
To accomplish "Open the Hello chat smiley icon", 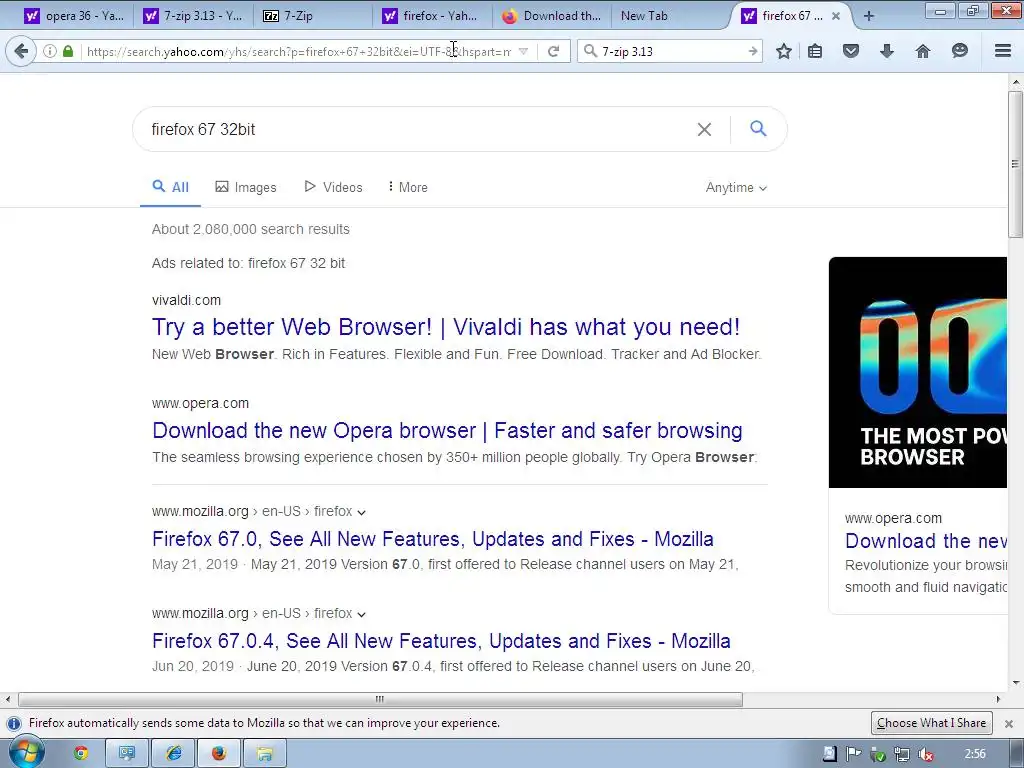I will point(959,51).
